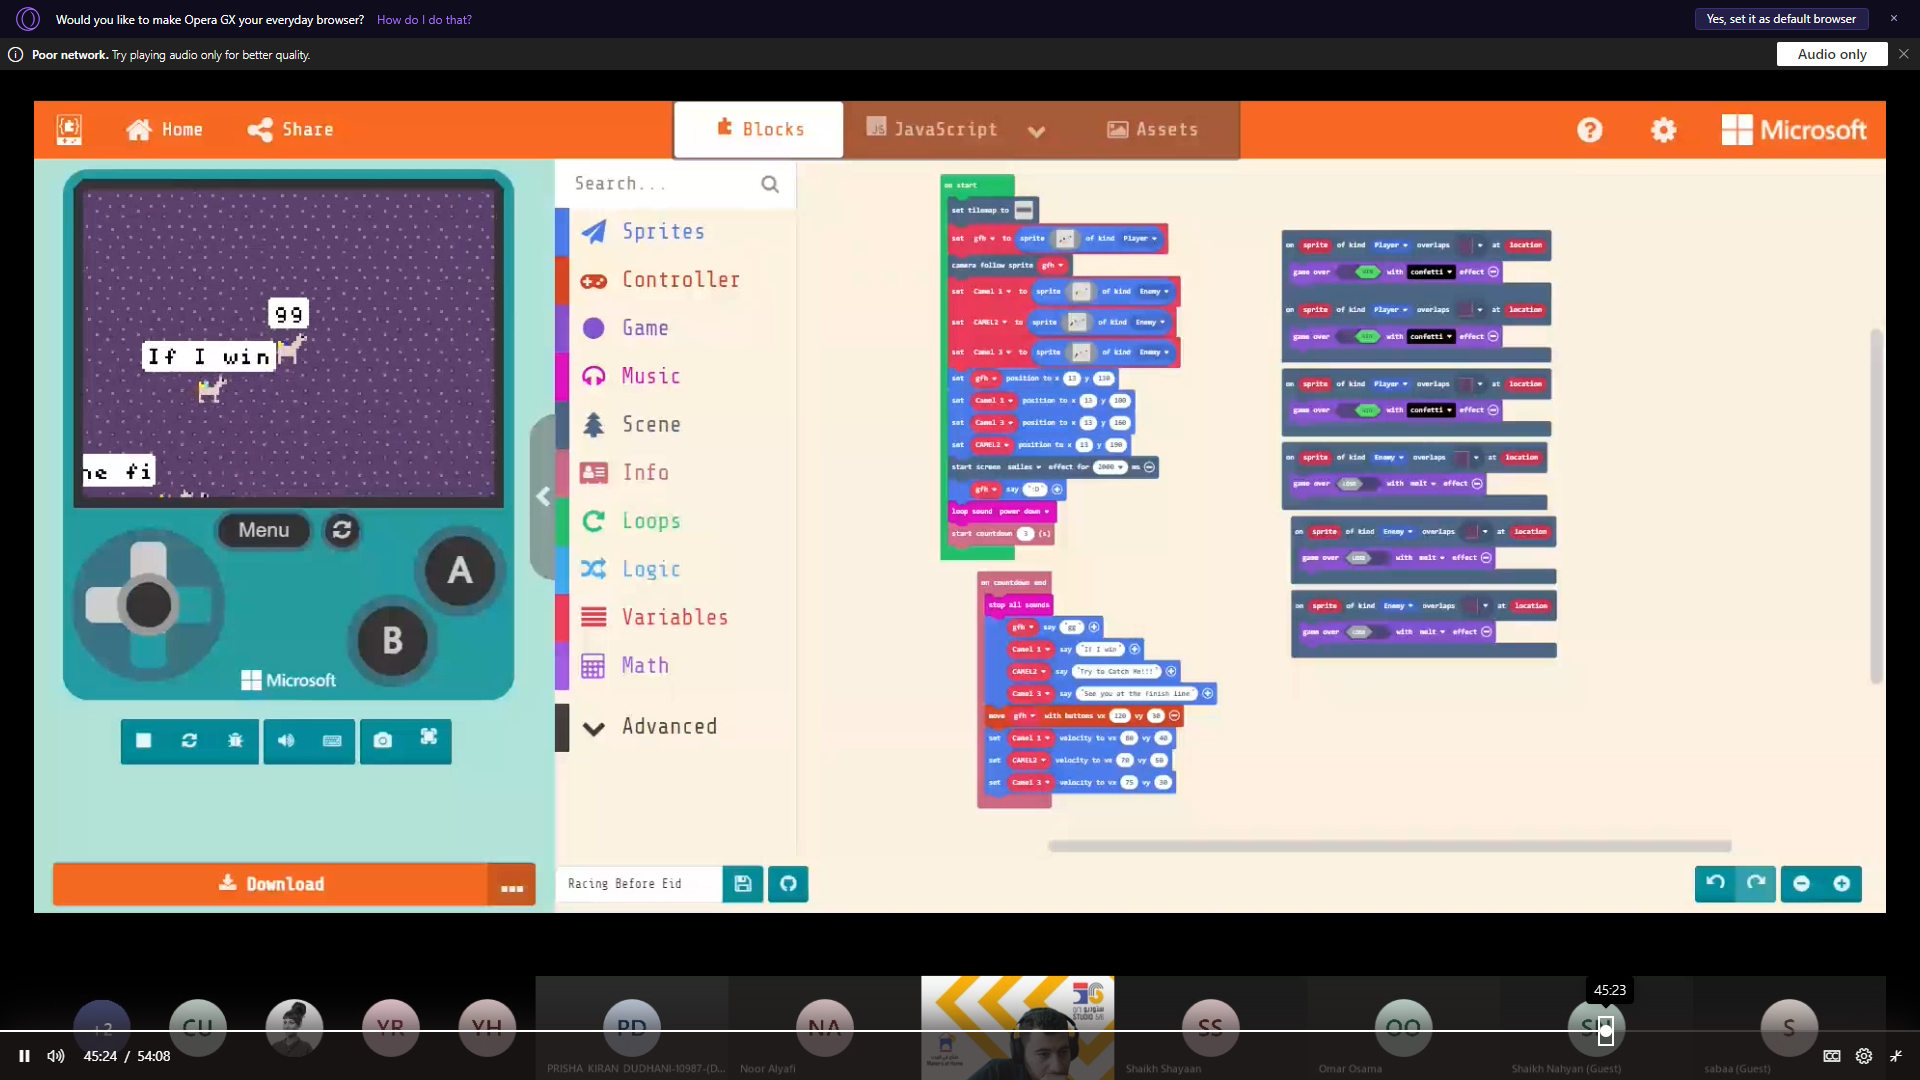Click the toolbox Search field
The width and height of the screenshot is (1920, 1080).
click(660, 184)
